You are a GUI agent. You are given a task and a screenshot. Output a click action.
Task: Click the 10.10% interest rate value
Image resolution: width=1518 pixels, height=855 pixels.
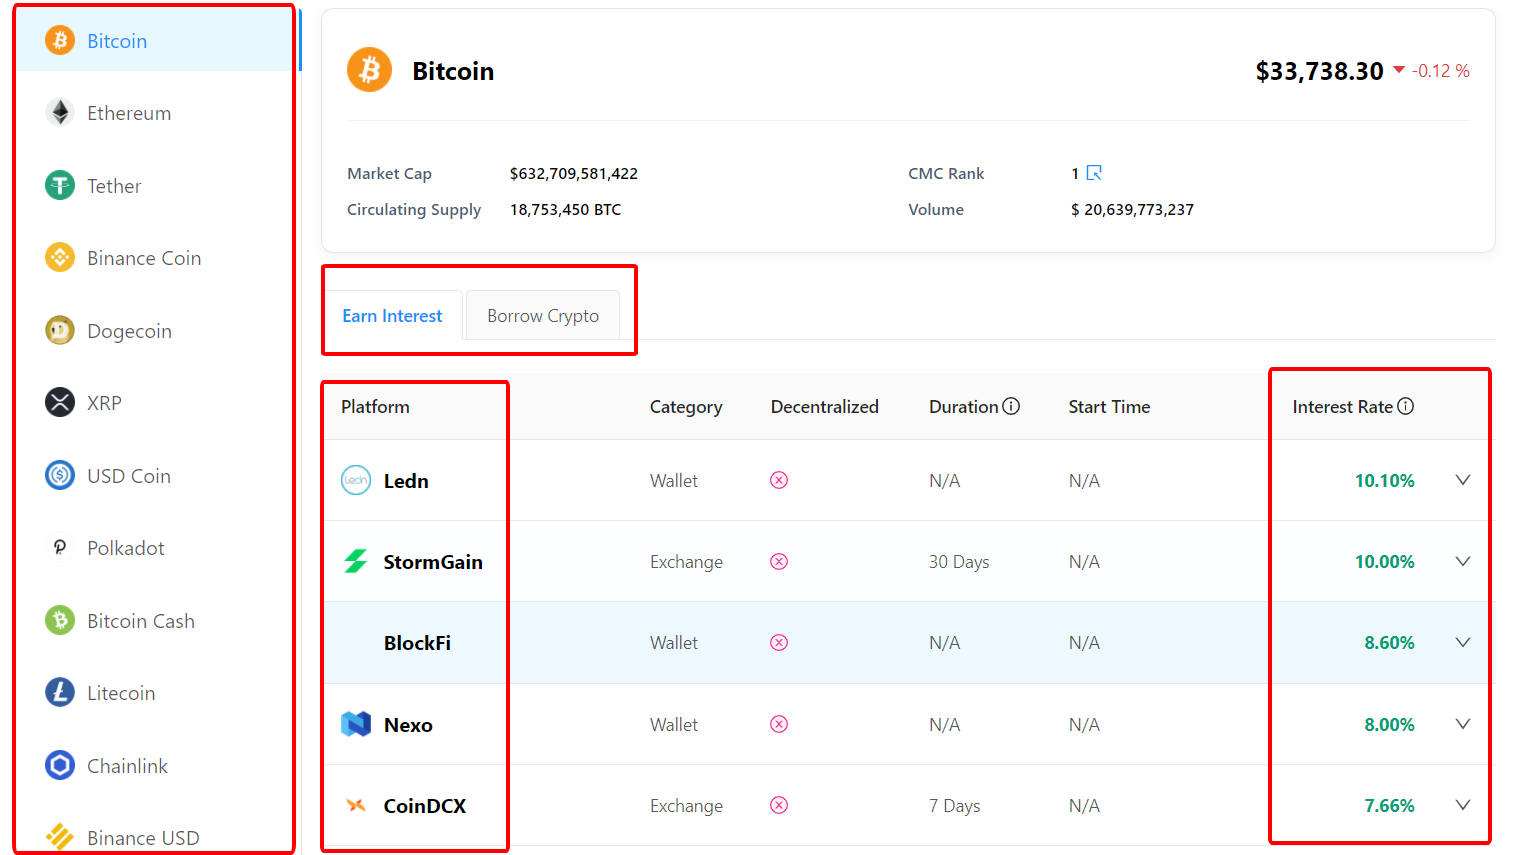tap(1385, 481)
